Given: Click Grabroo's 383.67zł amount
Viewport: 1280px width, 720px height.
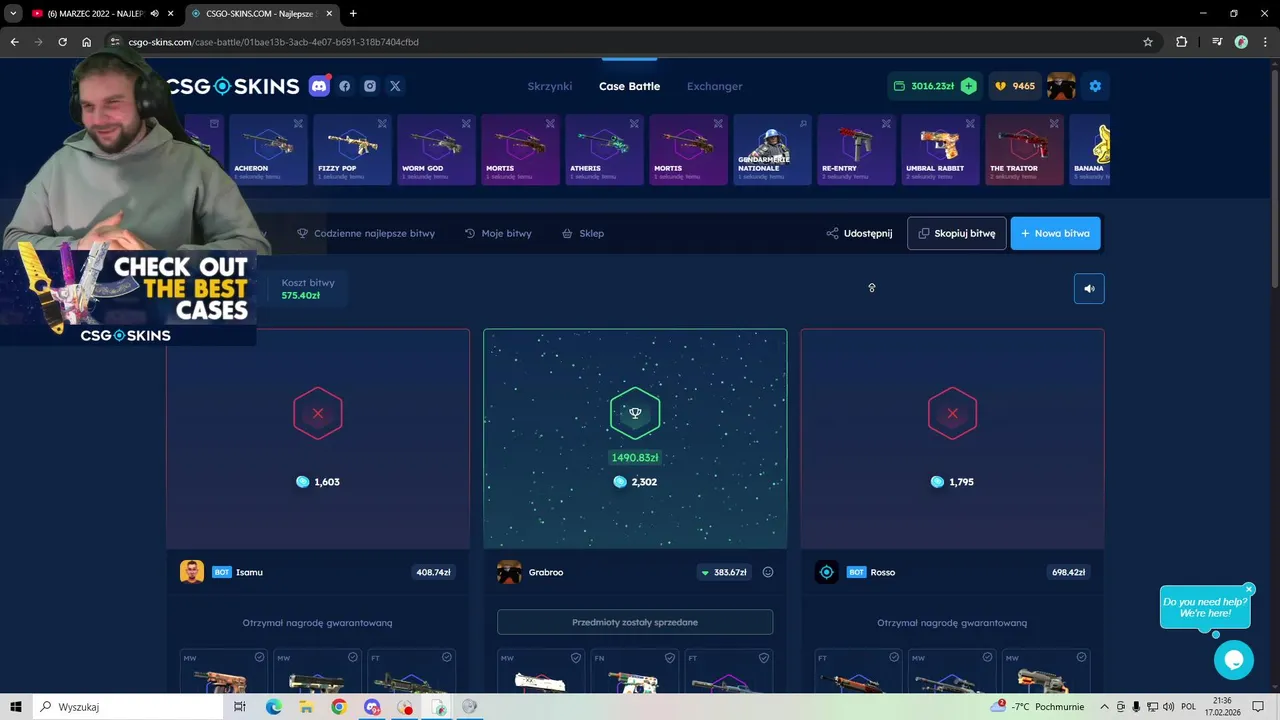Looking at the screenshot, I should (x=724, y=572).
